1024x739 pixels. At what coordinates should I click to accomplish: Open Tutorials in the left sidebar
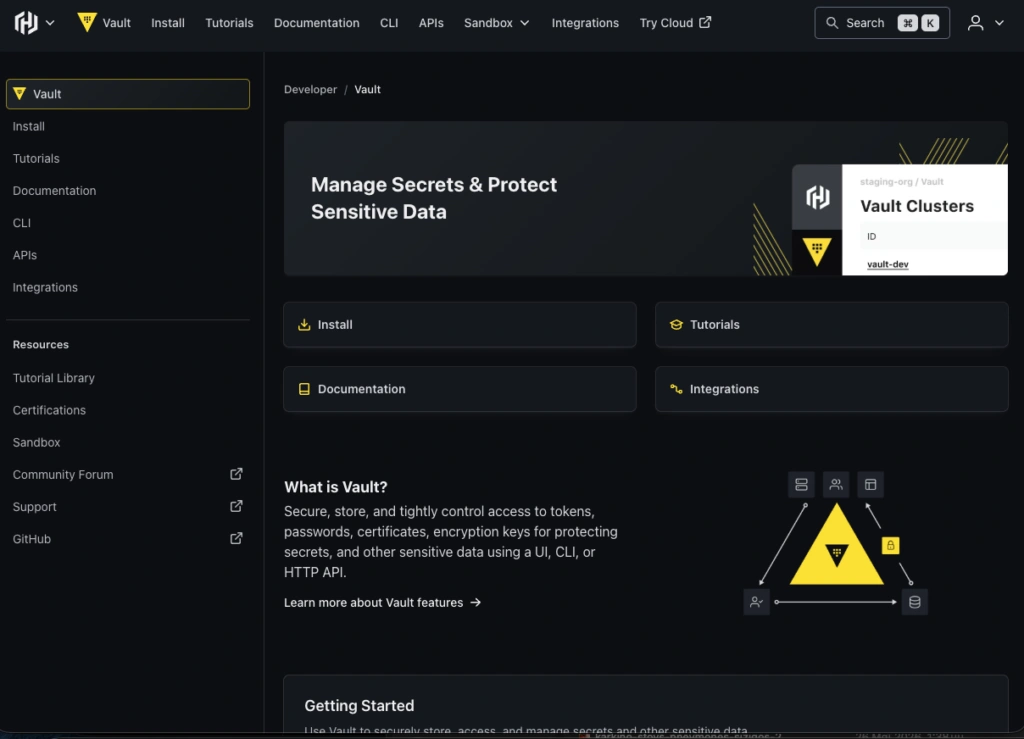(x=36, y=159)
